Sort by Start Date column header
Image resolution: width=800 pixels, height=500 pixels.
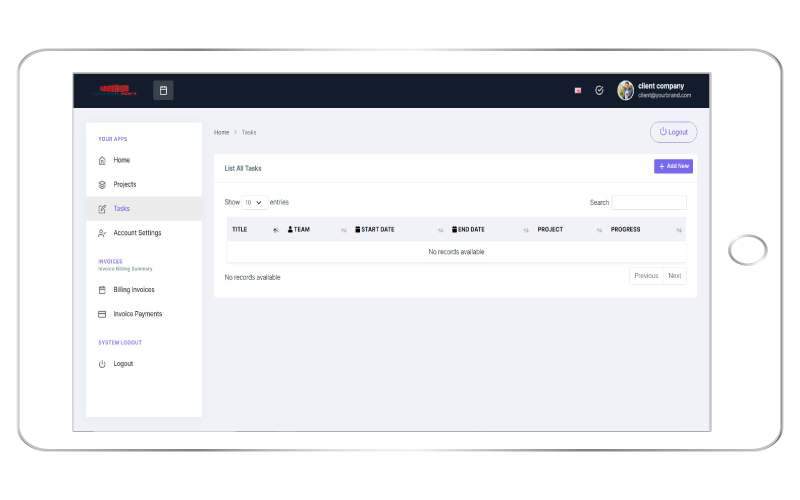pos(378,230)
